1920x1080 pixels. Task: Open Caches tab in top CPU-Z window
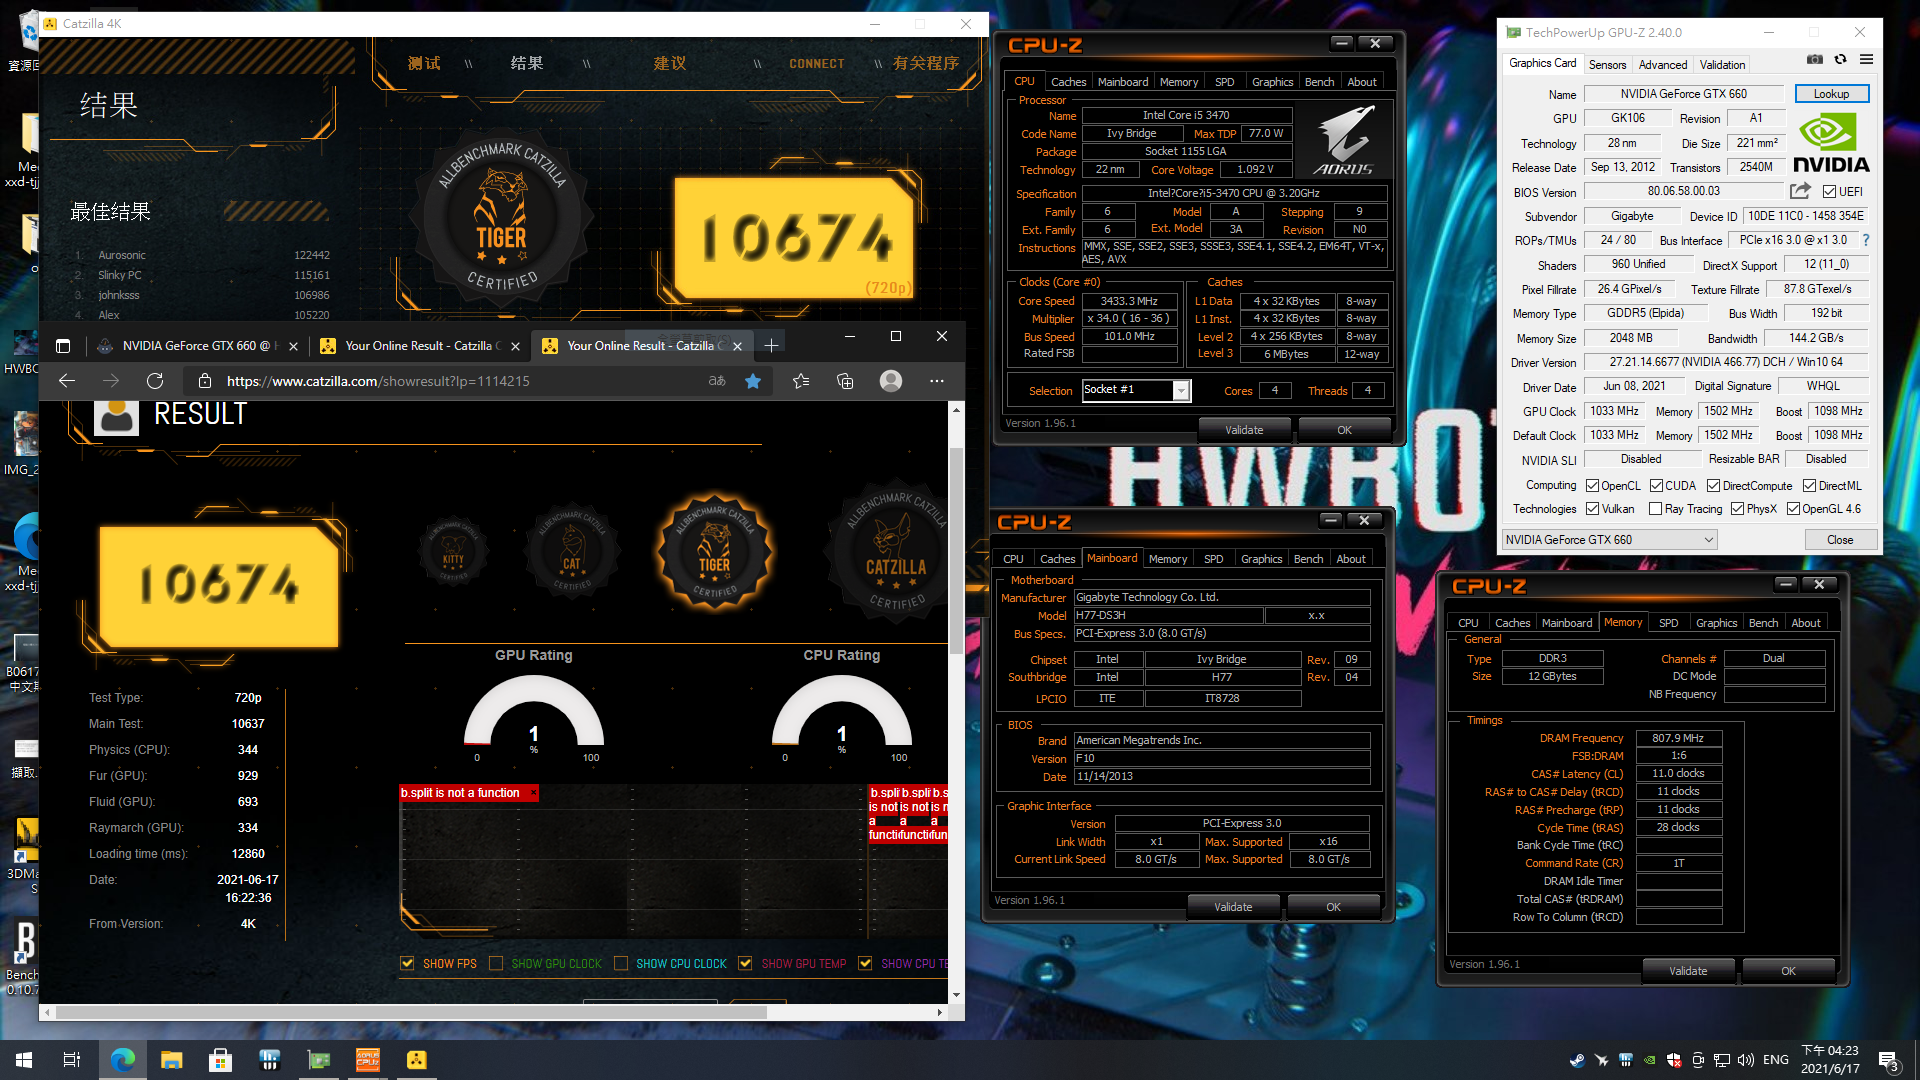1068,82
